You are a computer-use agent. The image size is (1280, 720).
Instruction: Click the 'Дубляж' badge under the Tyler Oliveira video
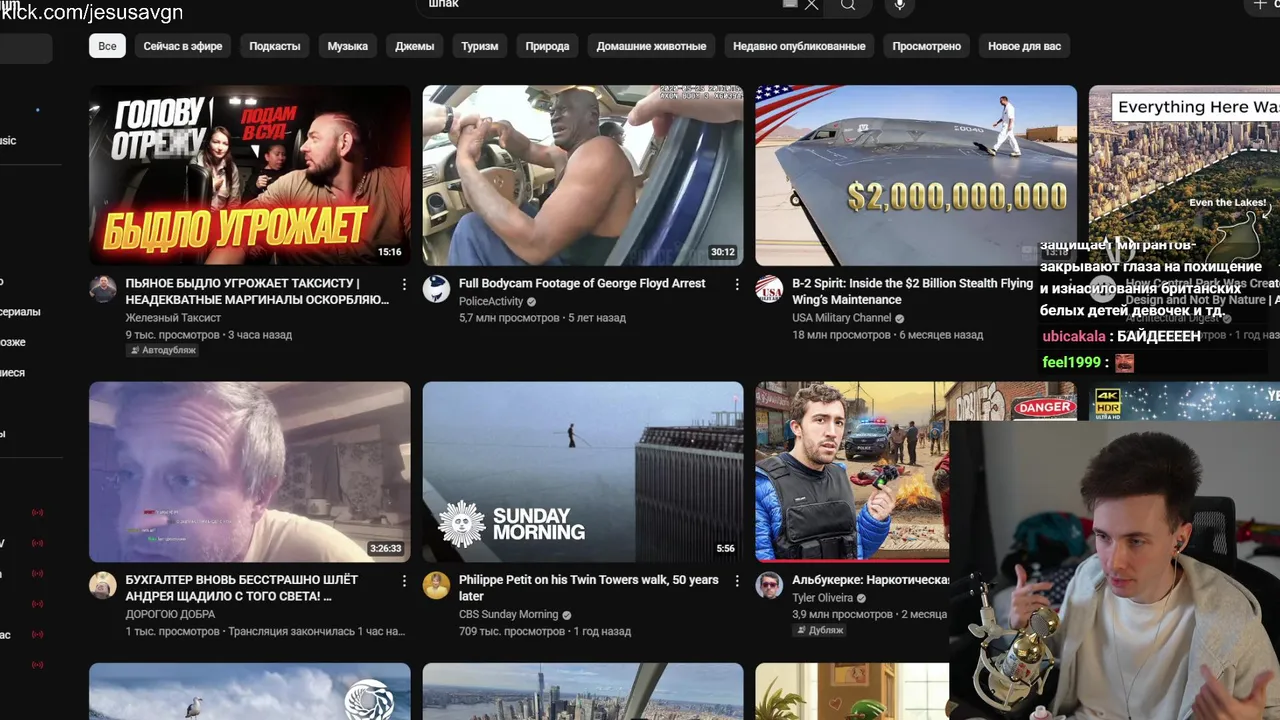(x=820, y=631)
